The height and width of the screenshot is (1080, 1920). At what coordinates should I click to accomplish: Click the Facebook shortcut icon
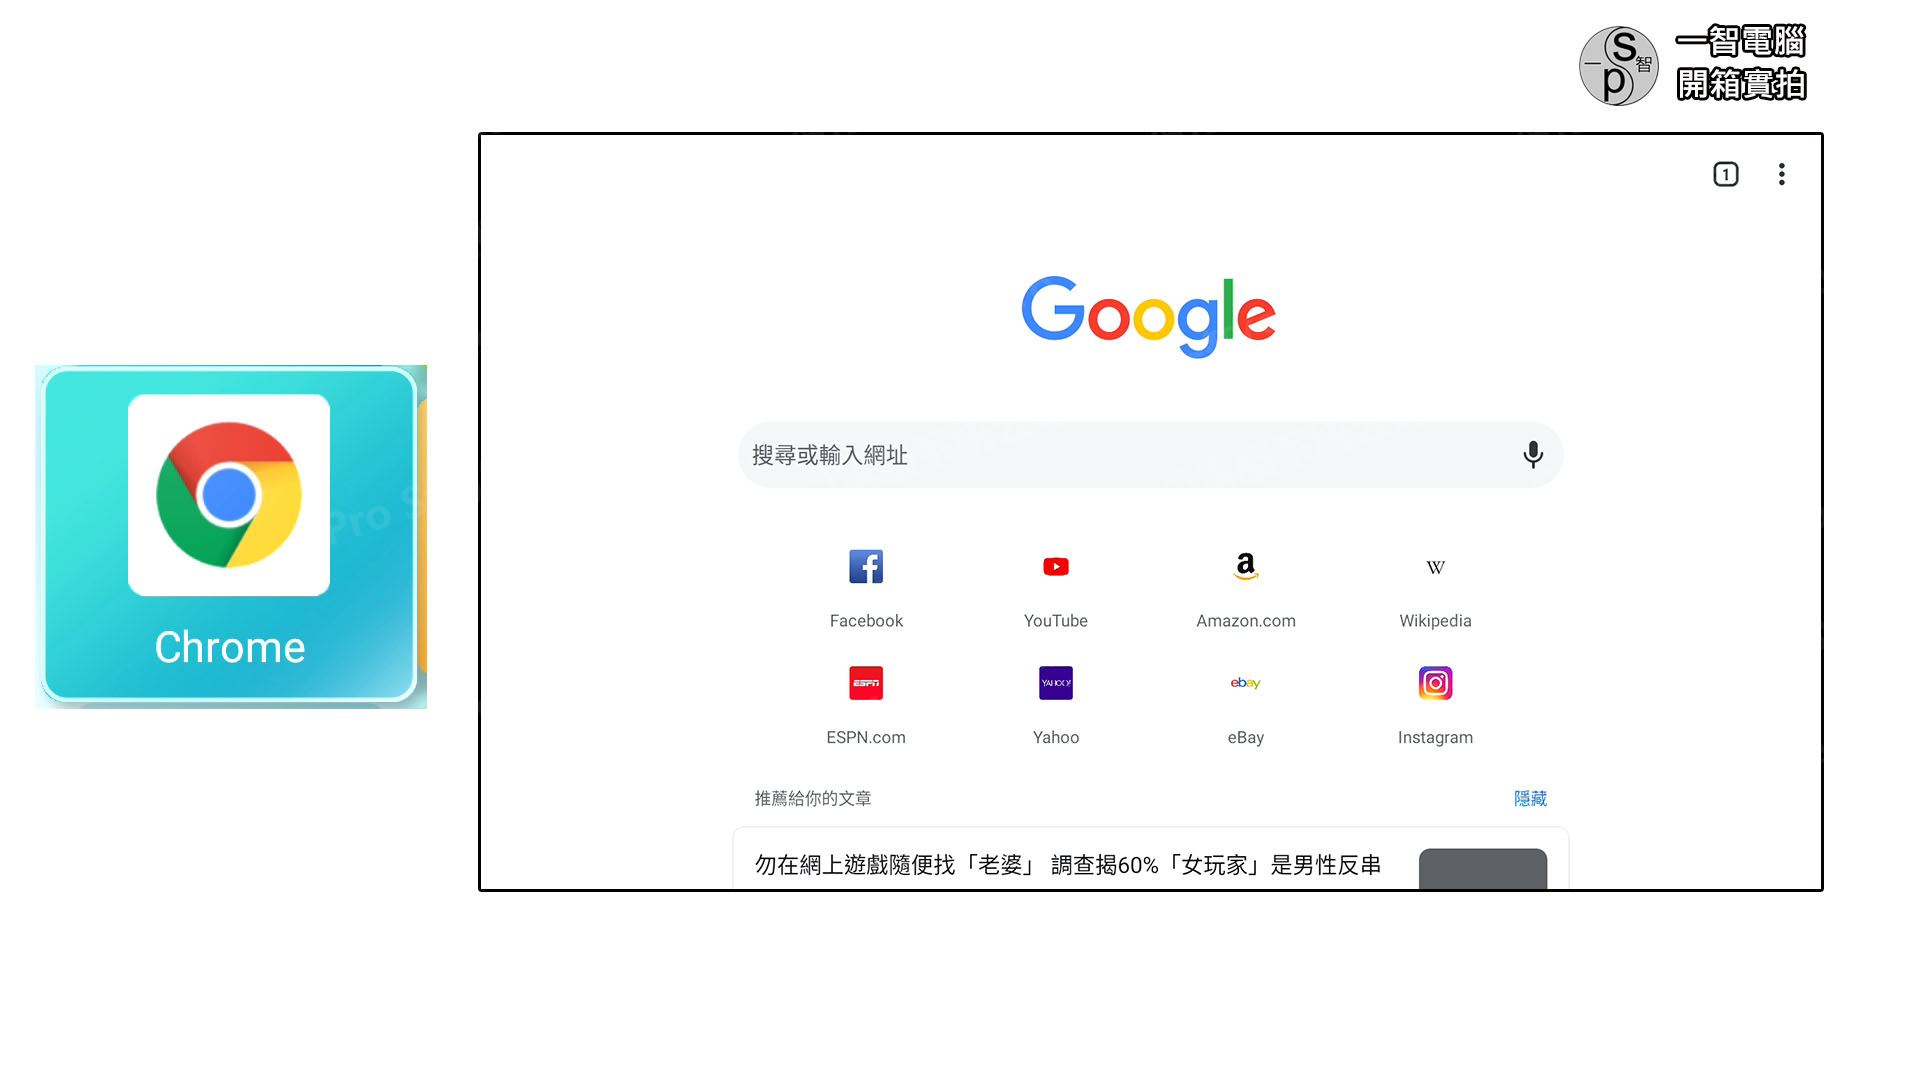click(x=865, y=566)
